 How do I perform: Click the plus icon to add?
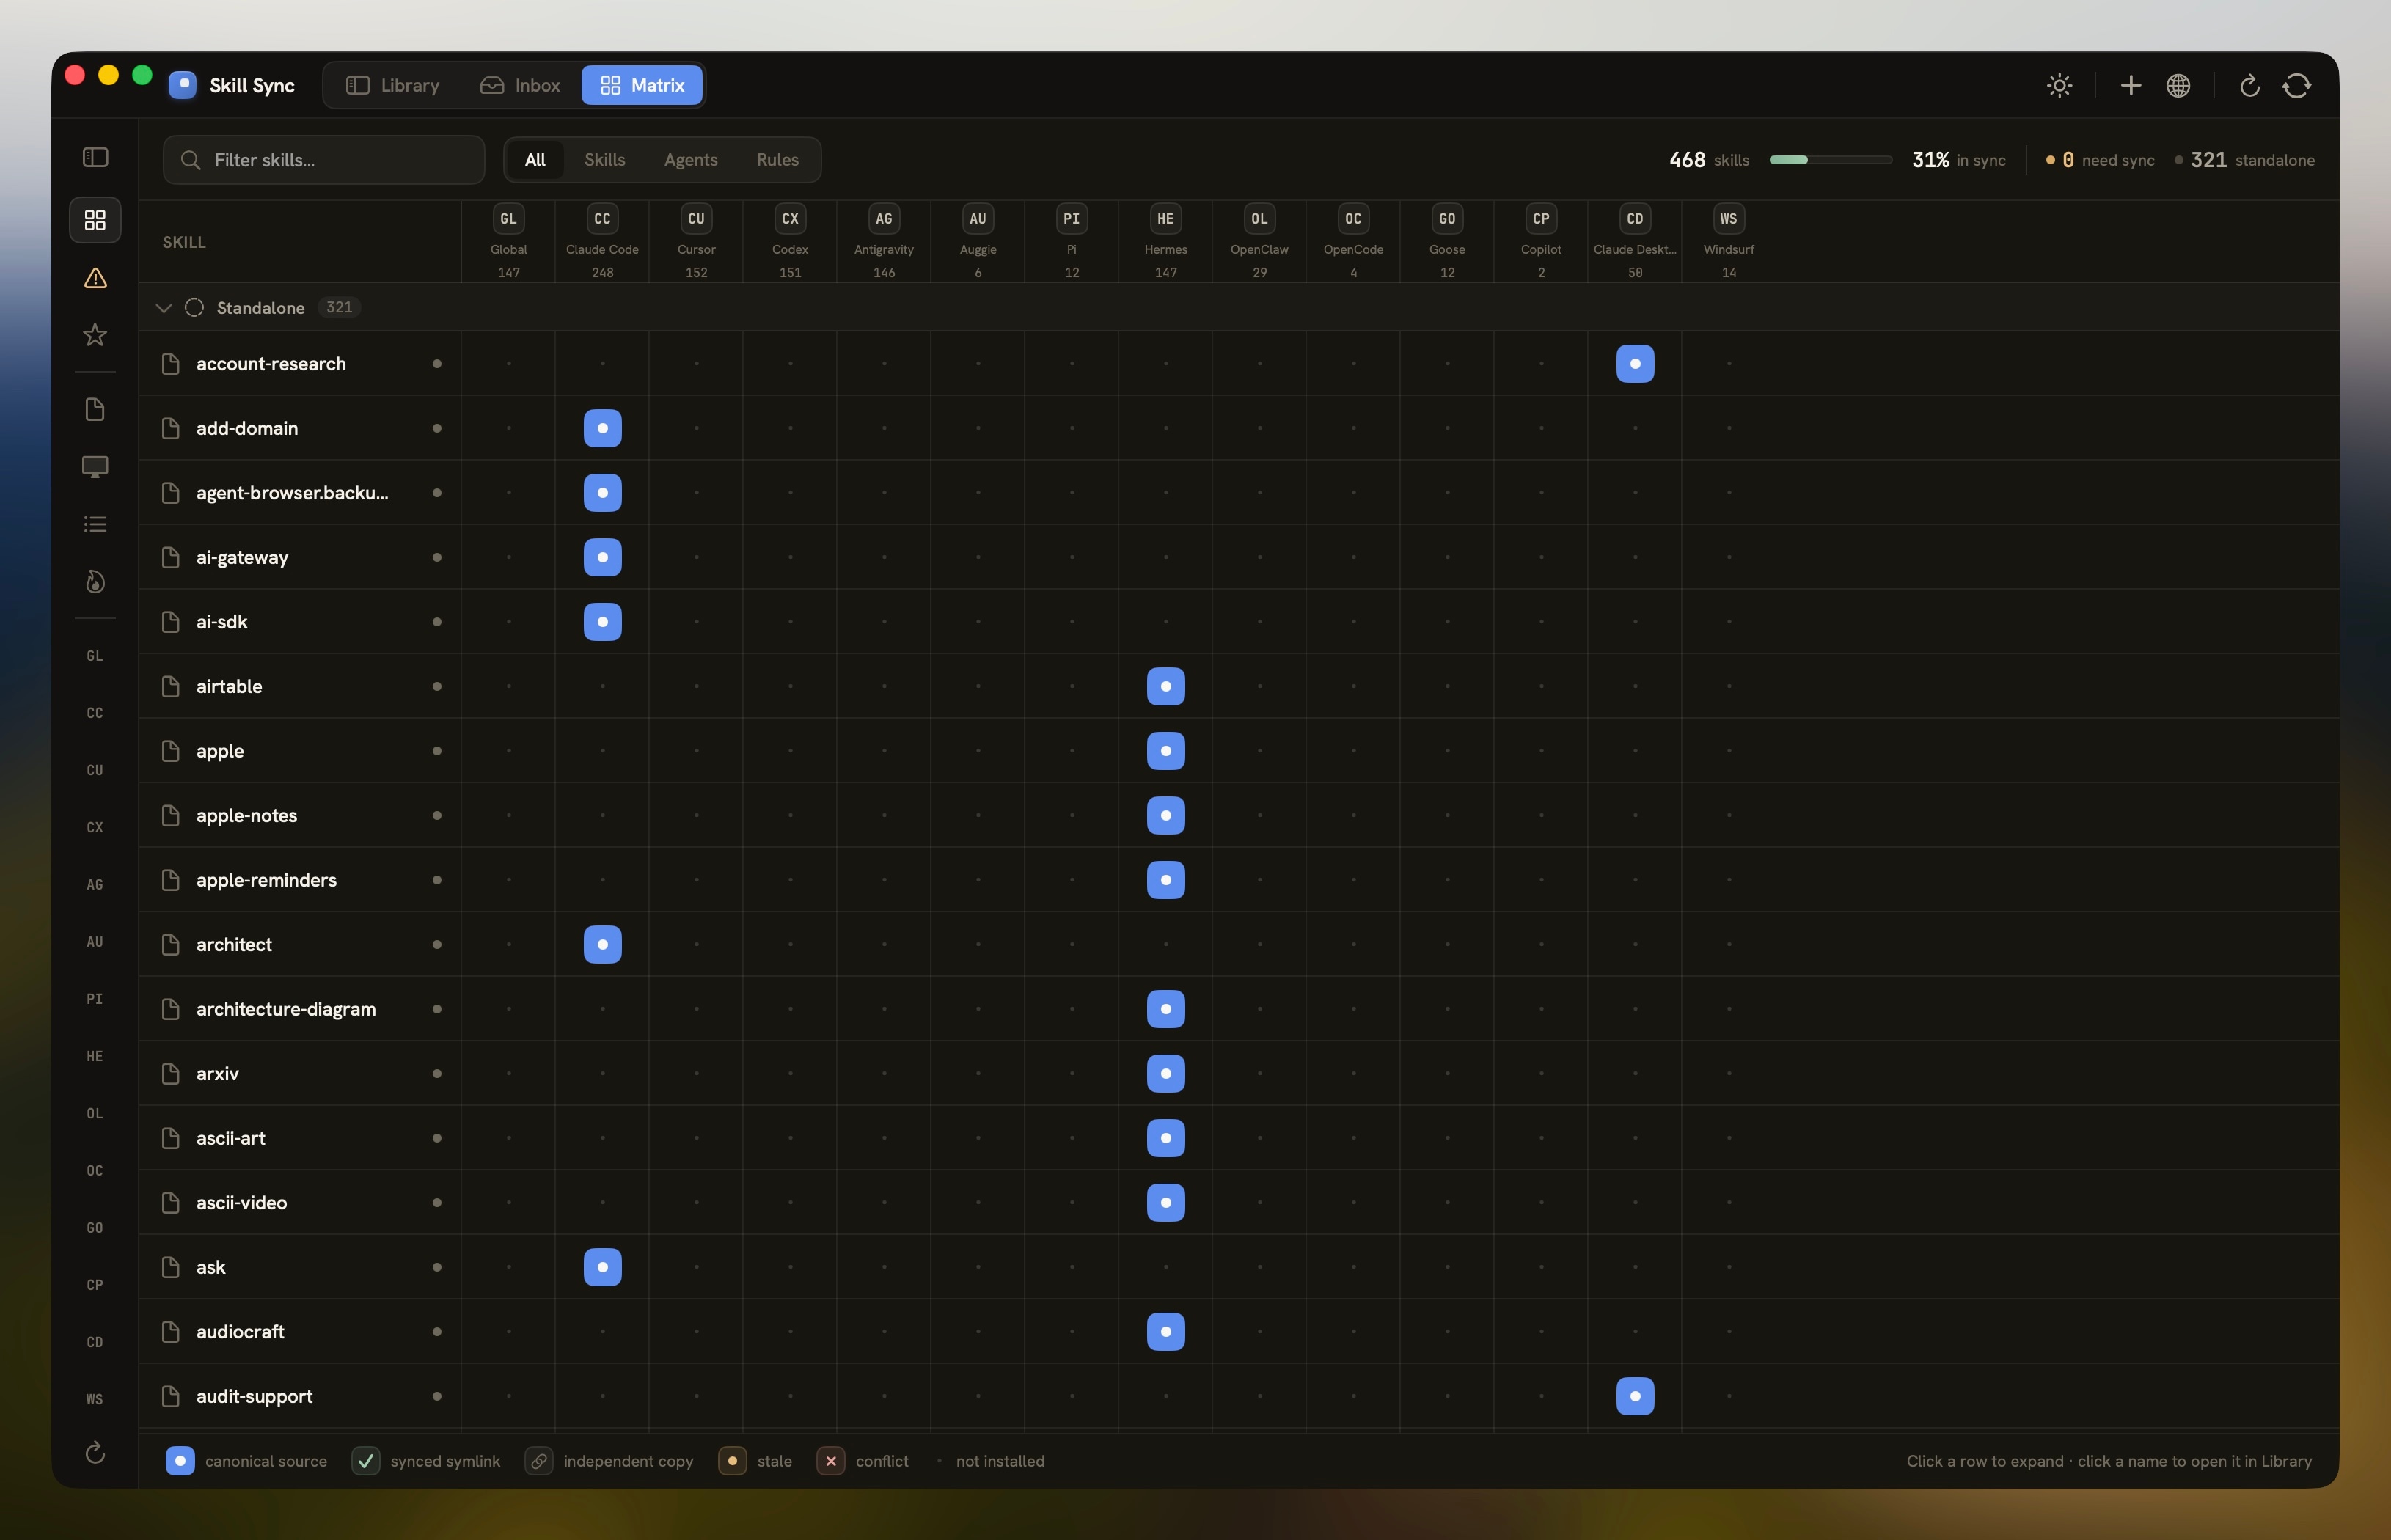coord(2131,85)
